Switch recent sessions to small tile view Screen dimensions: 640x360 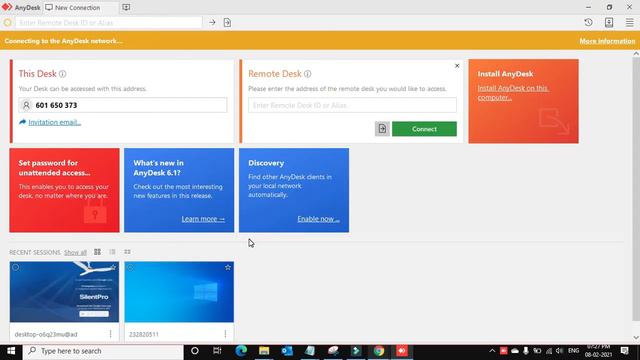(127, 252)
